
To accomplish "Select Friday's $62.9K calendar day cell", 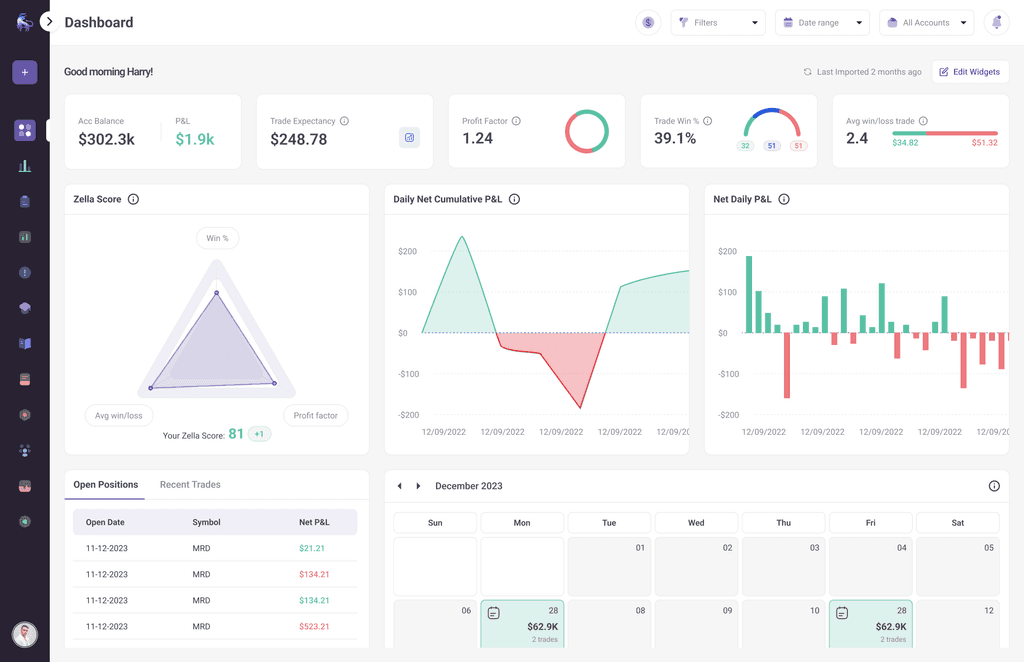I will coord(871,624).
